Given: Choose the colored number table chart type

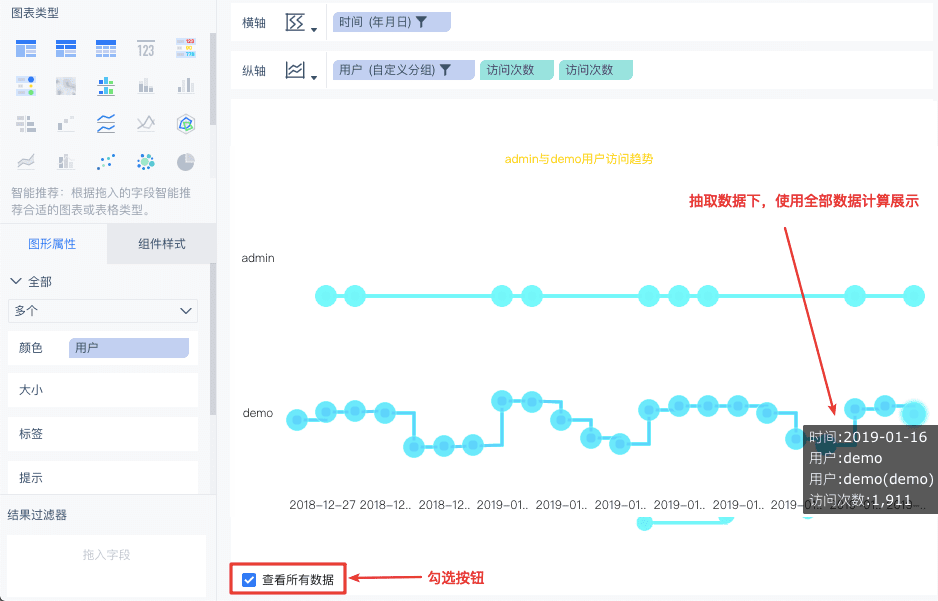Looking at the screenshot, I should [186, 48].
